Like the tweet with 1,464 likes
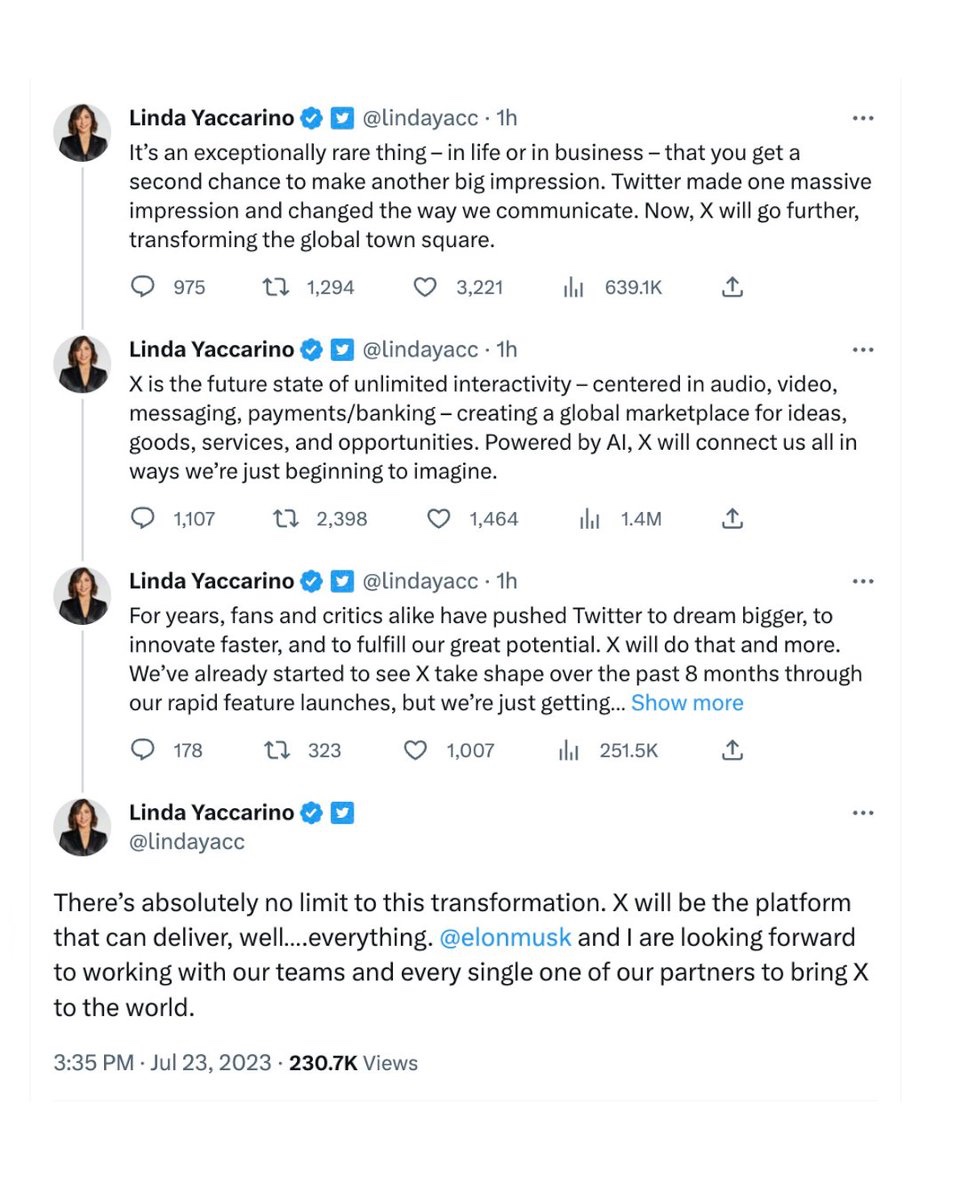The image size is (960, 1200). click(439, 519)
